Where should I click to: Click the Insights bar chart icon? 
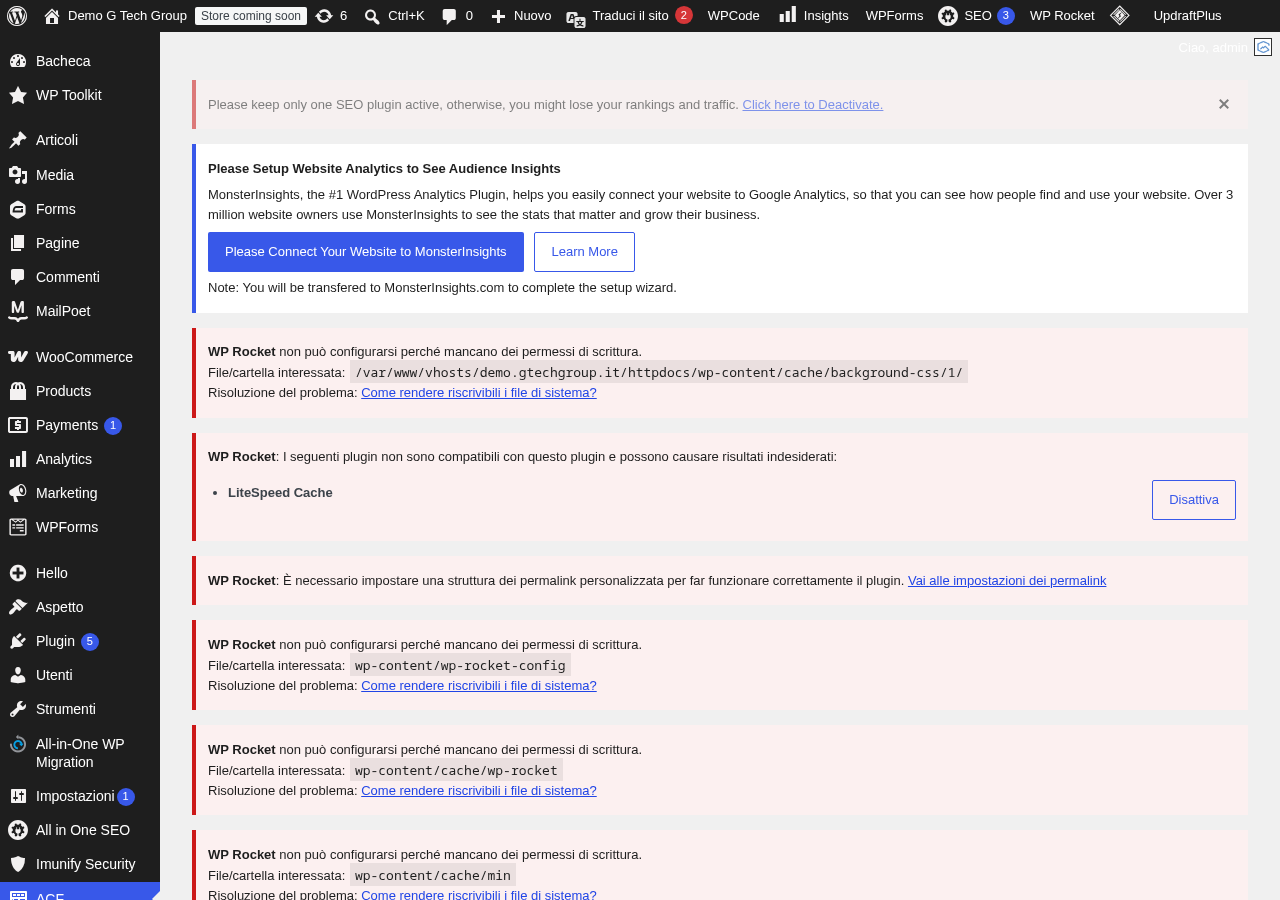[x=788, y=15]
